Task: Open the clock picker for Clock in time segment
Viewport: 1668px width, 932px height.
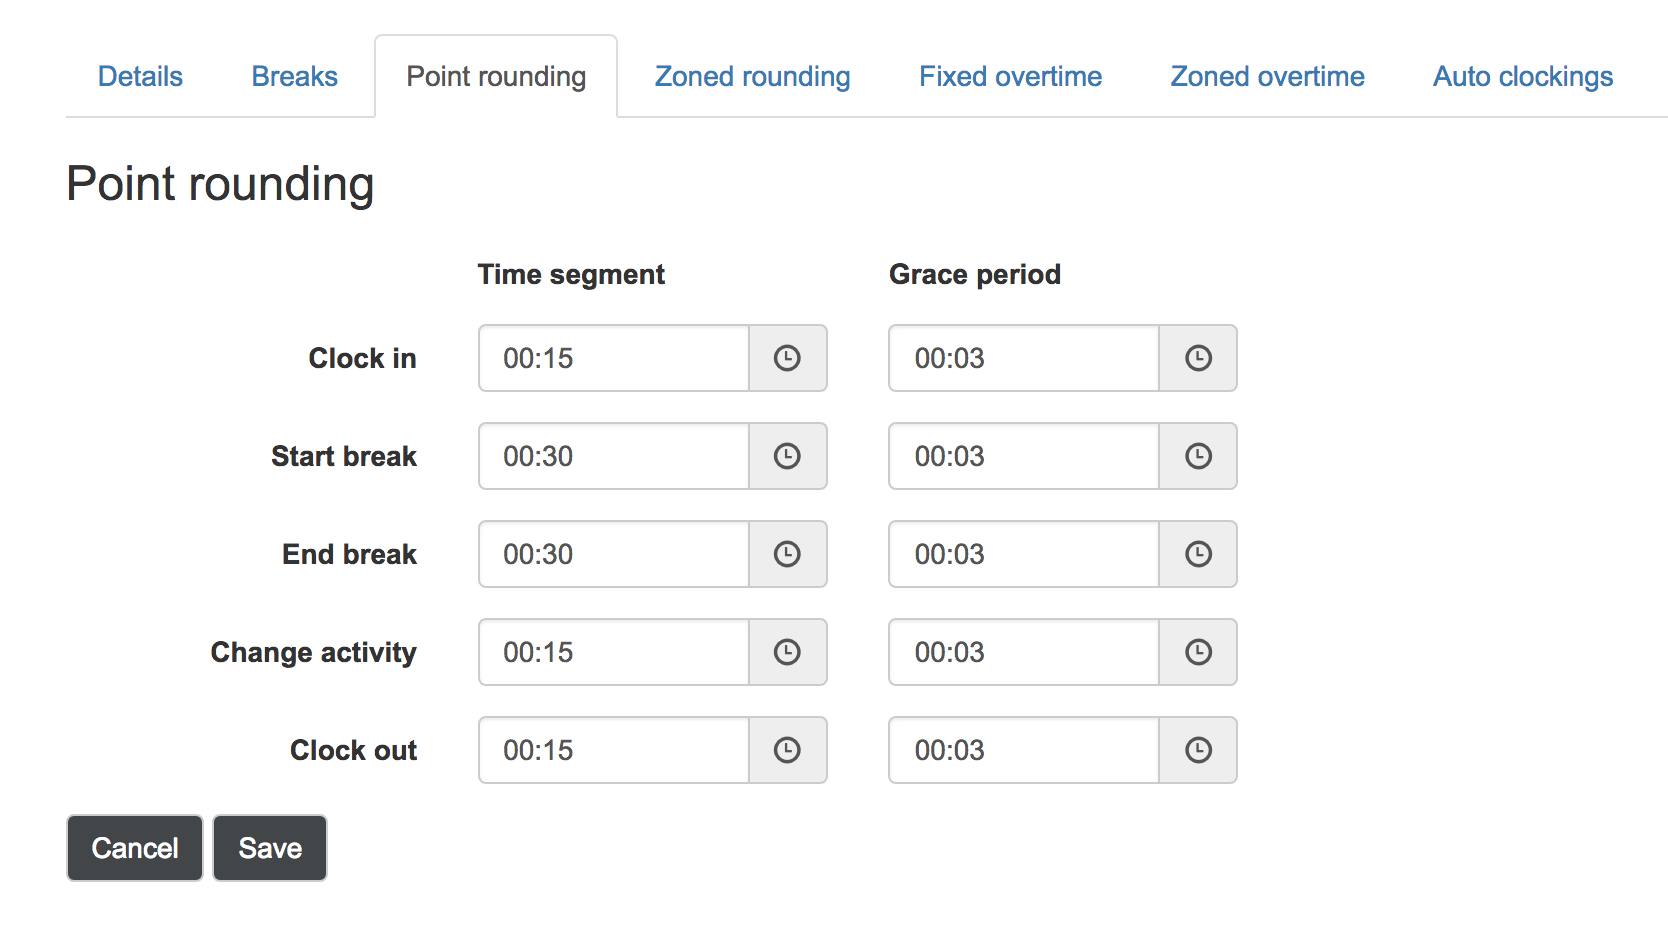Action: pyautogui.click(x=787, y=358)
